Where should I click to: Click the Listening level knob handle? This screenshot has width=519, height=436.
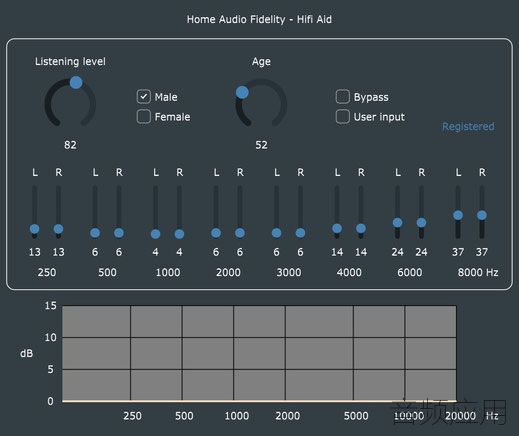pos(76,82)
